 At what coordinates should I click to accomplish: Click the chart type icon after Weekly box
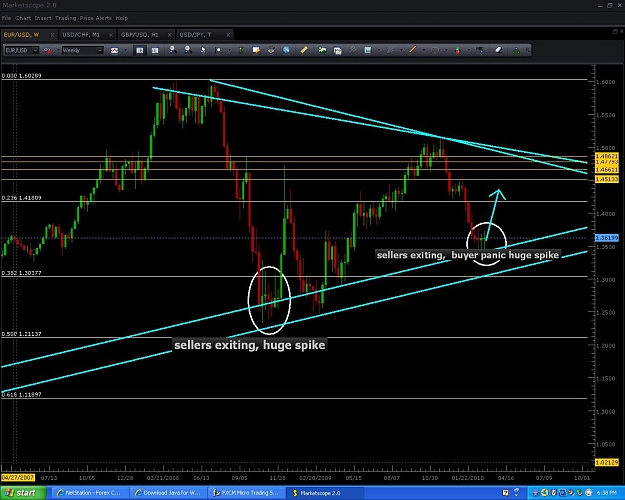pyautogui.click(x=114, y=51)
